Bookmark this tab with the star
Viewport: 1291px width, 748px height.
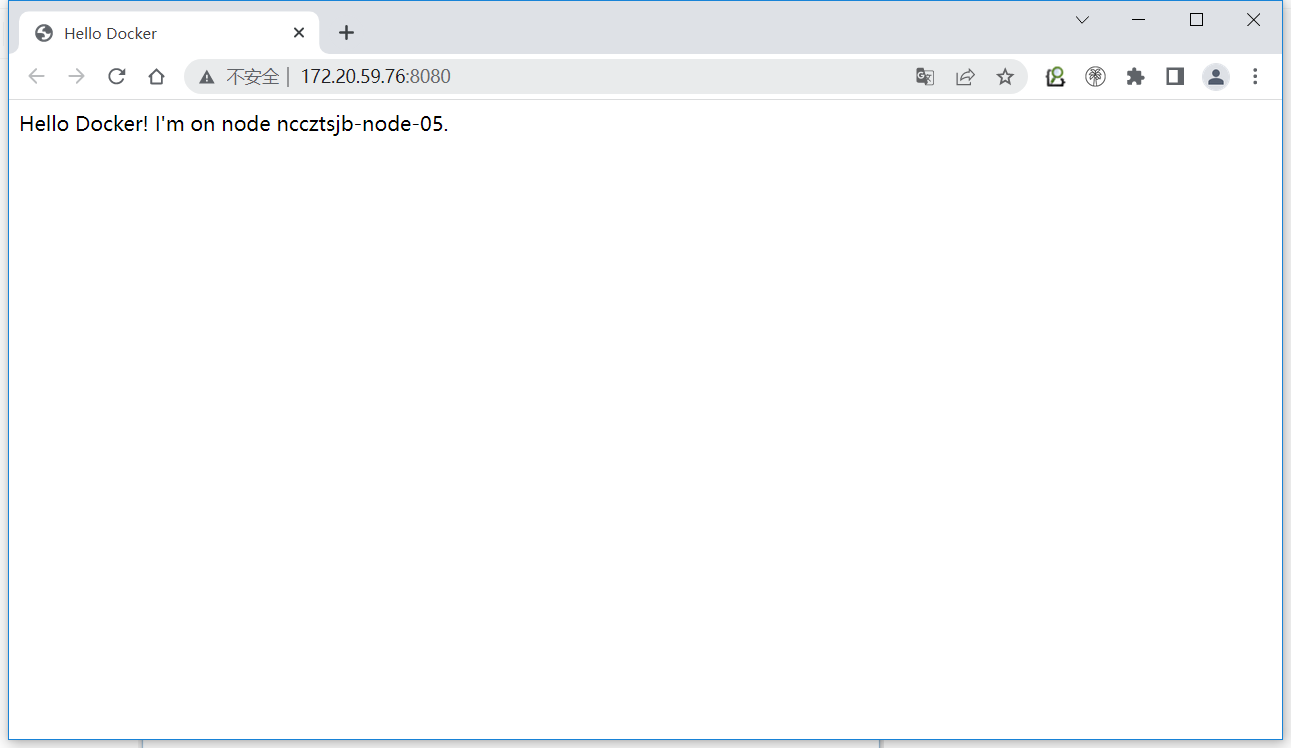1005,77
